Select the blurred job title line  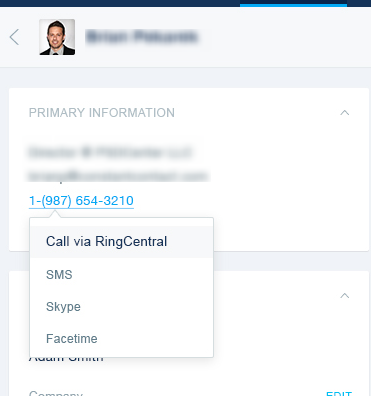[x=110, y=153]
